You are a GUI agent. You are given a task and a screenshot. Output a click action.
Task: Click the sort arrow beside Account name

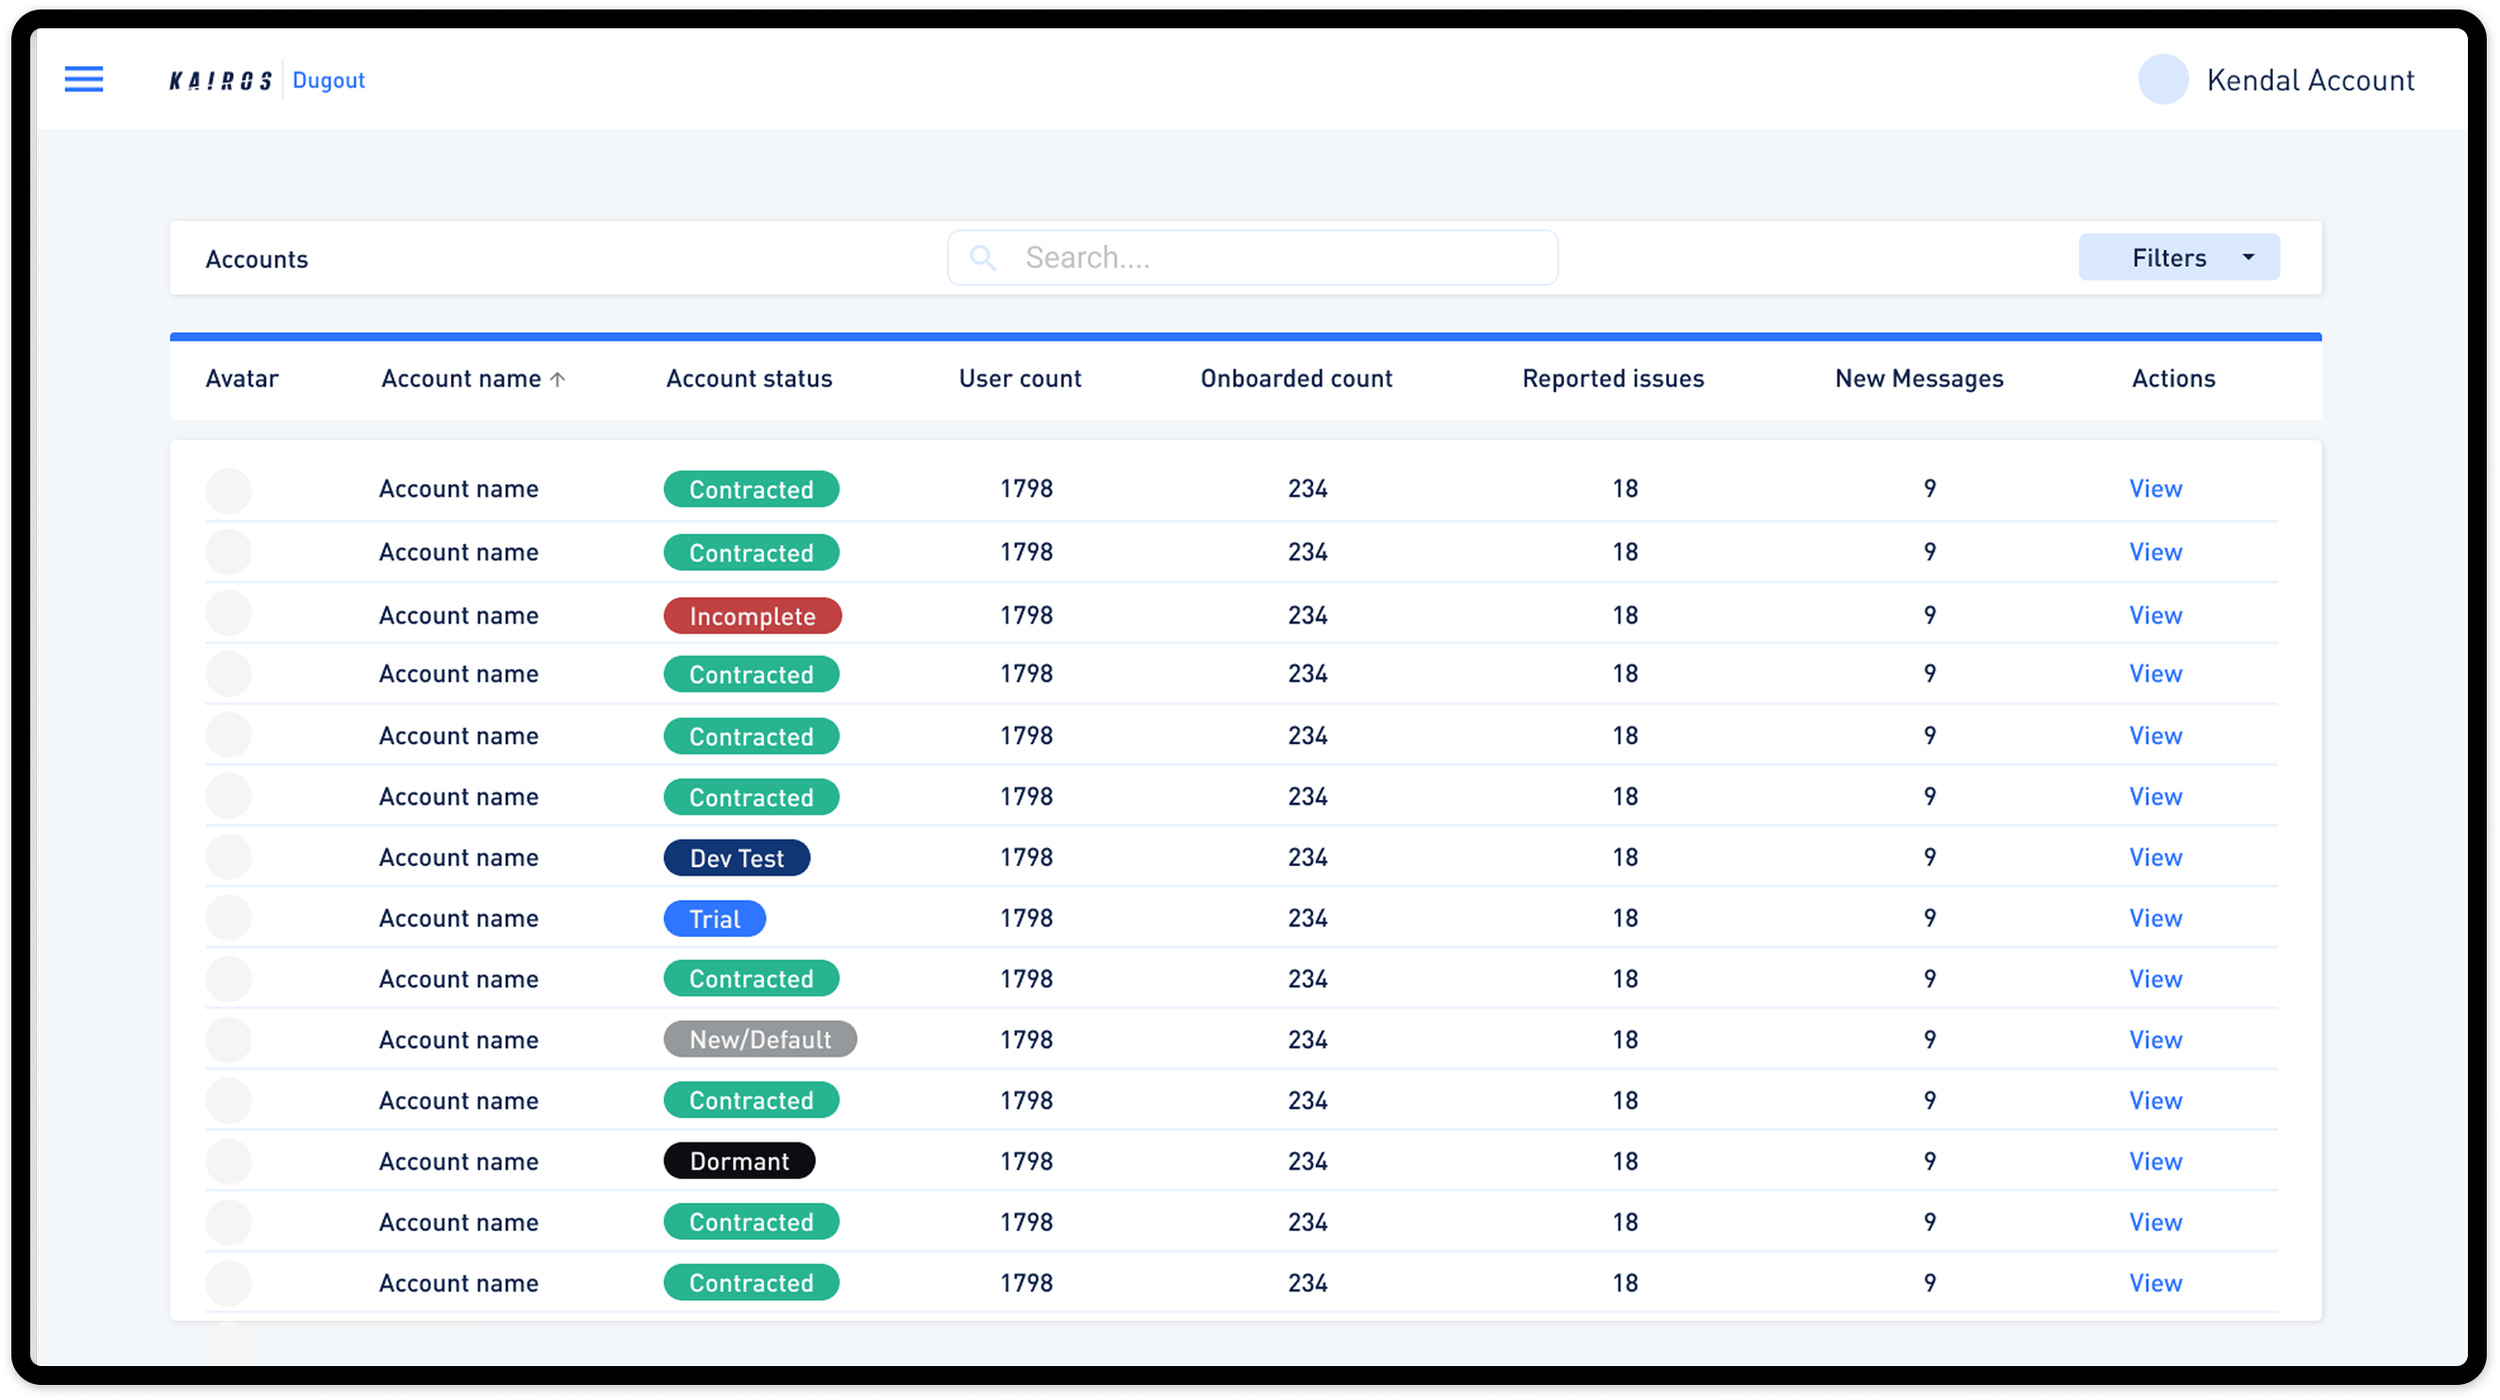point(558,379)
